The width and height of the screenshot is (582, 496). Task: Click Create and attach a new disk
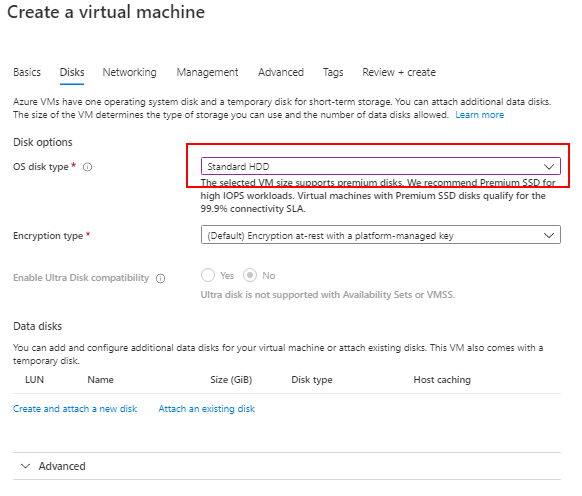pyautogui.click(x=75, y=409)
